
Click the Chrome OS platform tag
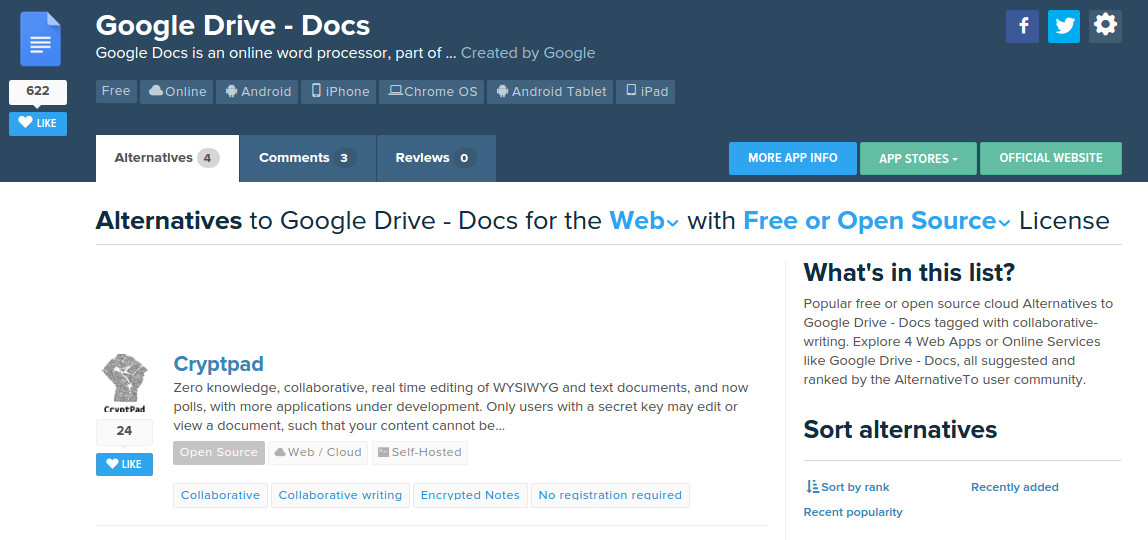tap(432, 92)
